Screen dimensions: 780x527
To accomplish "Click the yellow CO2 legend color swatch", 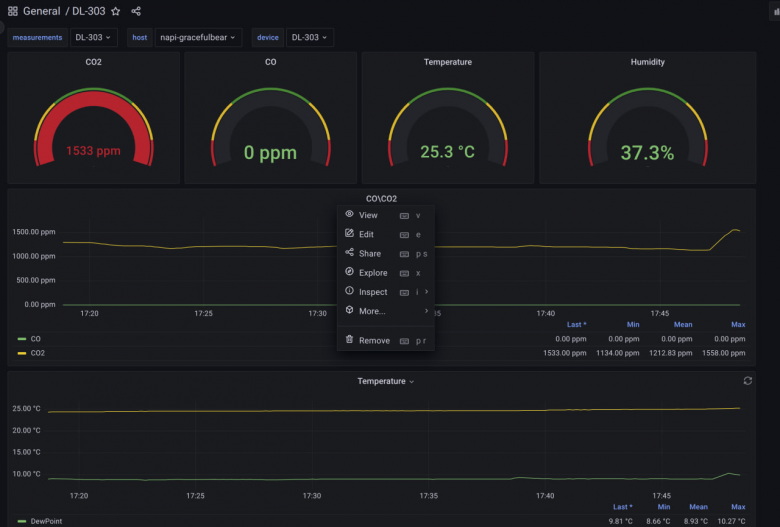I will [22, 353].
